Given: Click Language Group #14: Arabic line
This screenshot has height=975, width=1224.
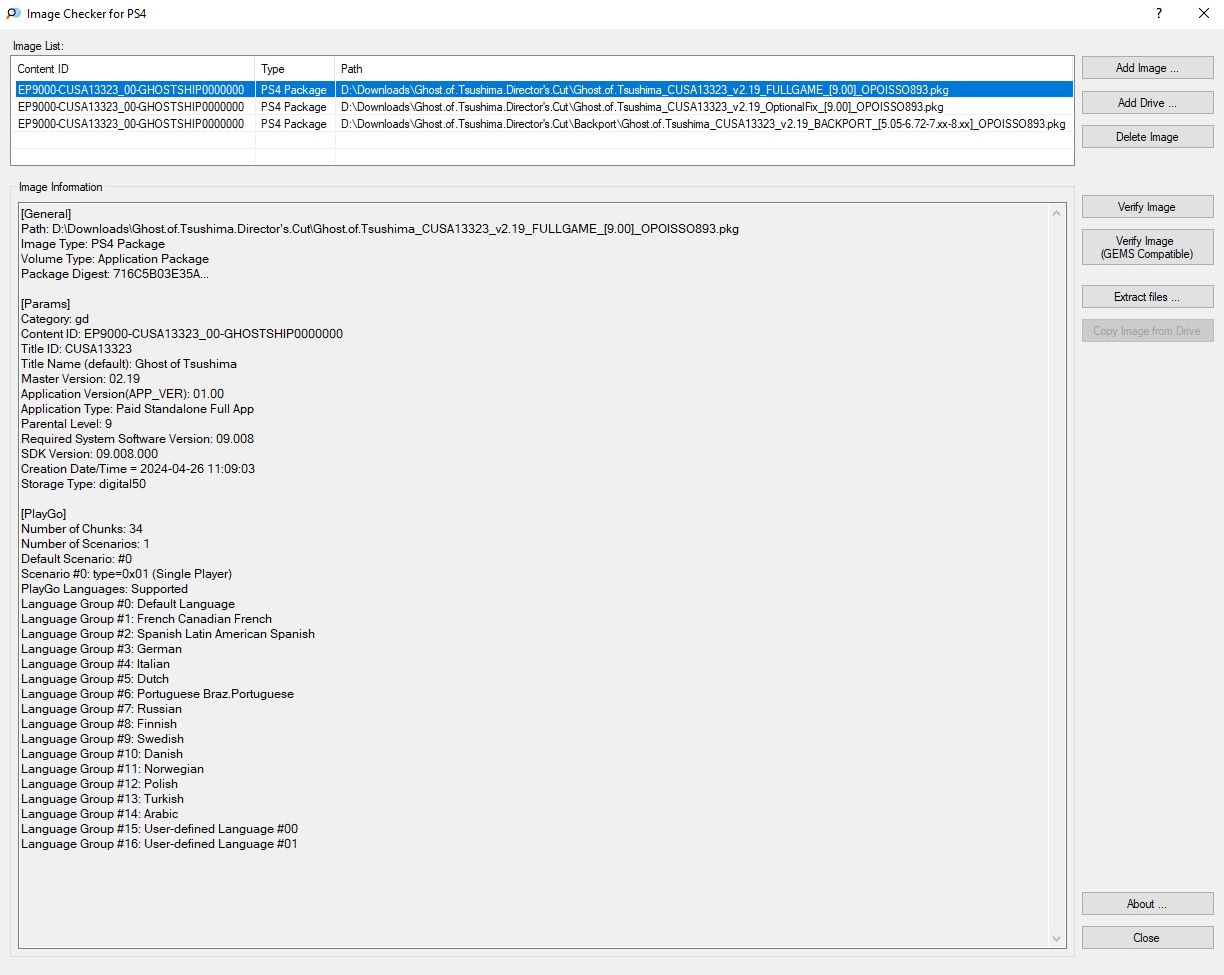Looking at the screenshot, I should click(100, 814).
